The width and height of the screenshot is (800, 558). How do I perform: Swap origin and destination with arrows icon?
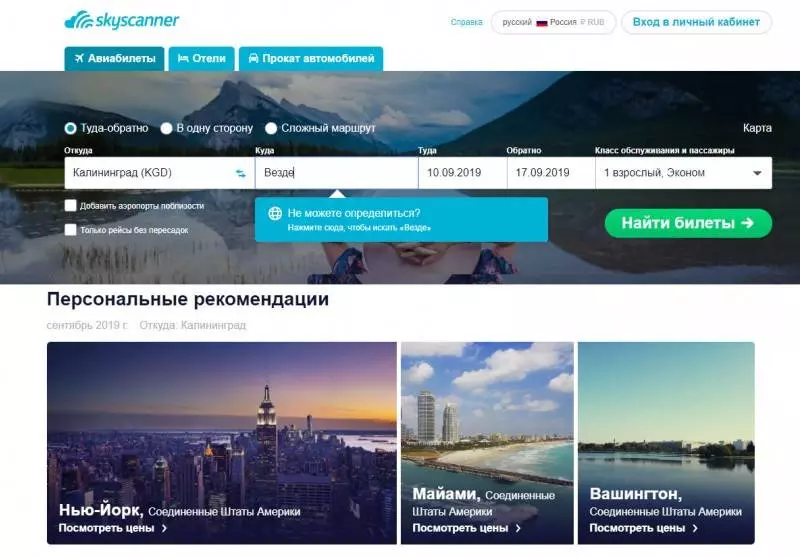[x=241, y=173]
